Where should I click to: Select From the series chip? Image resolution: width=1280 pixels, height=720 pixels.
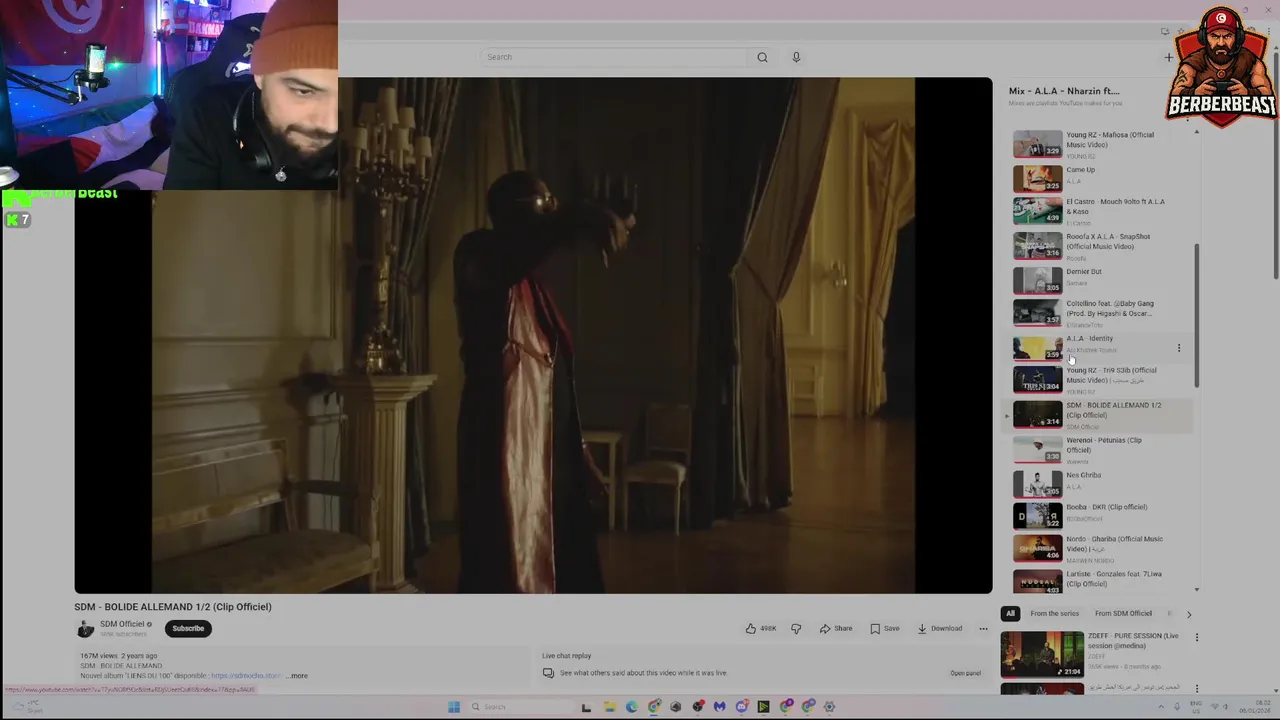[x=1054, y=613]
